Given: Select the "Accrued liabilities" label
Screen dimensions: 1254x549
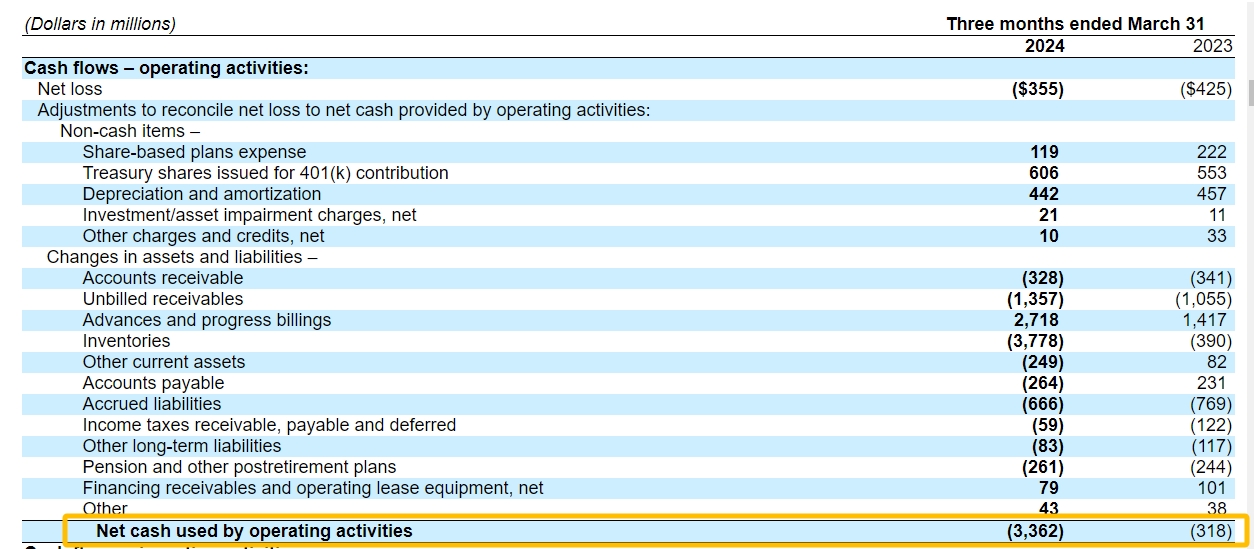Looking at the screenshot, I should 152,404.
